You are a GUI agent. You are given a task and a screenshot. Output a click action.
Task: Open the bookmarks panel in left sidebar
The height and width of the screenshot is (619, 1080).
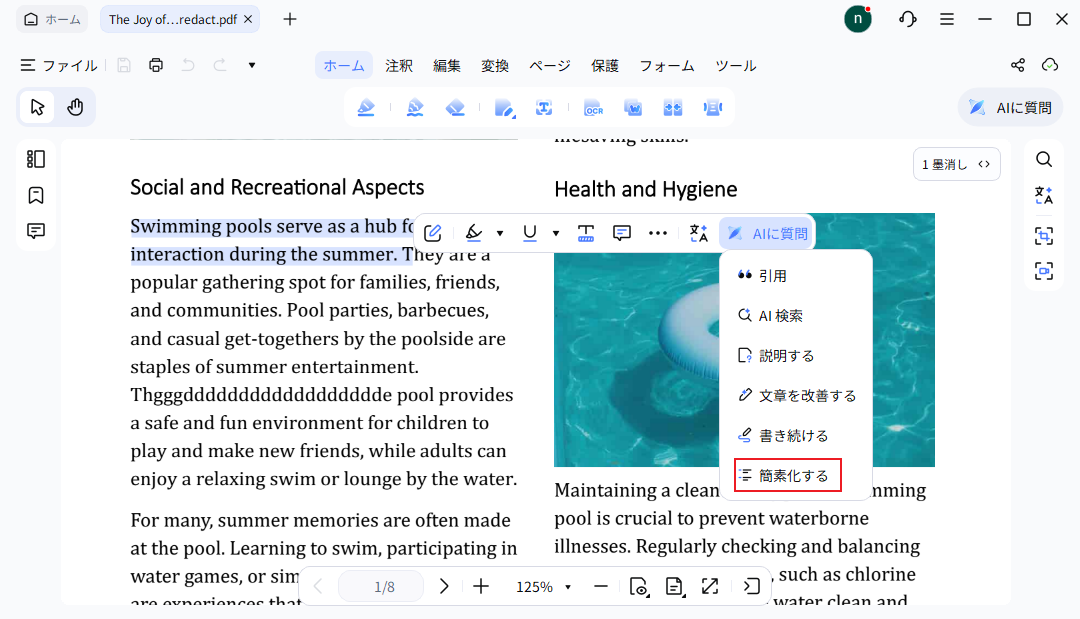tap(36, 194)
